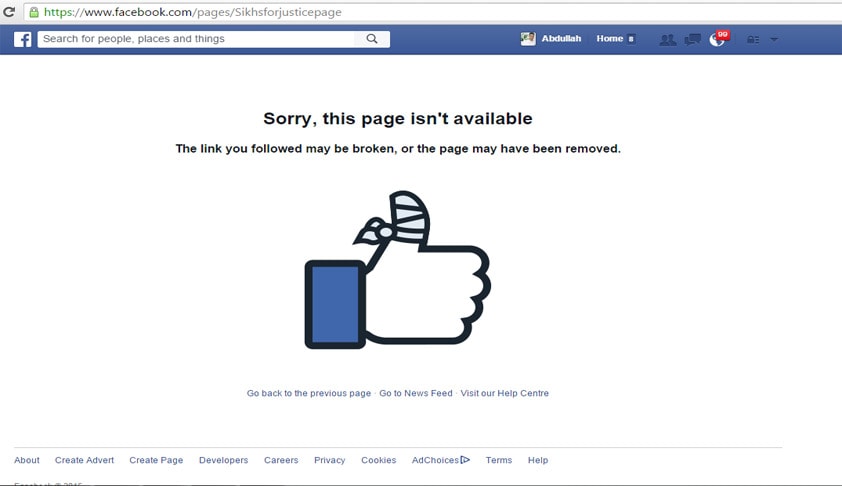842x486 pixels.
Task: Click inside the Facebook search field
Action: pos(196,39)
